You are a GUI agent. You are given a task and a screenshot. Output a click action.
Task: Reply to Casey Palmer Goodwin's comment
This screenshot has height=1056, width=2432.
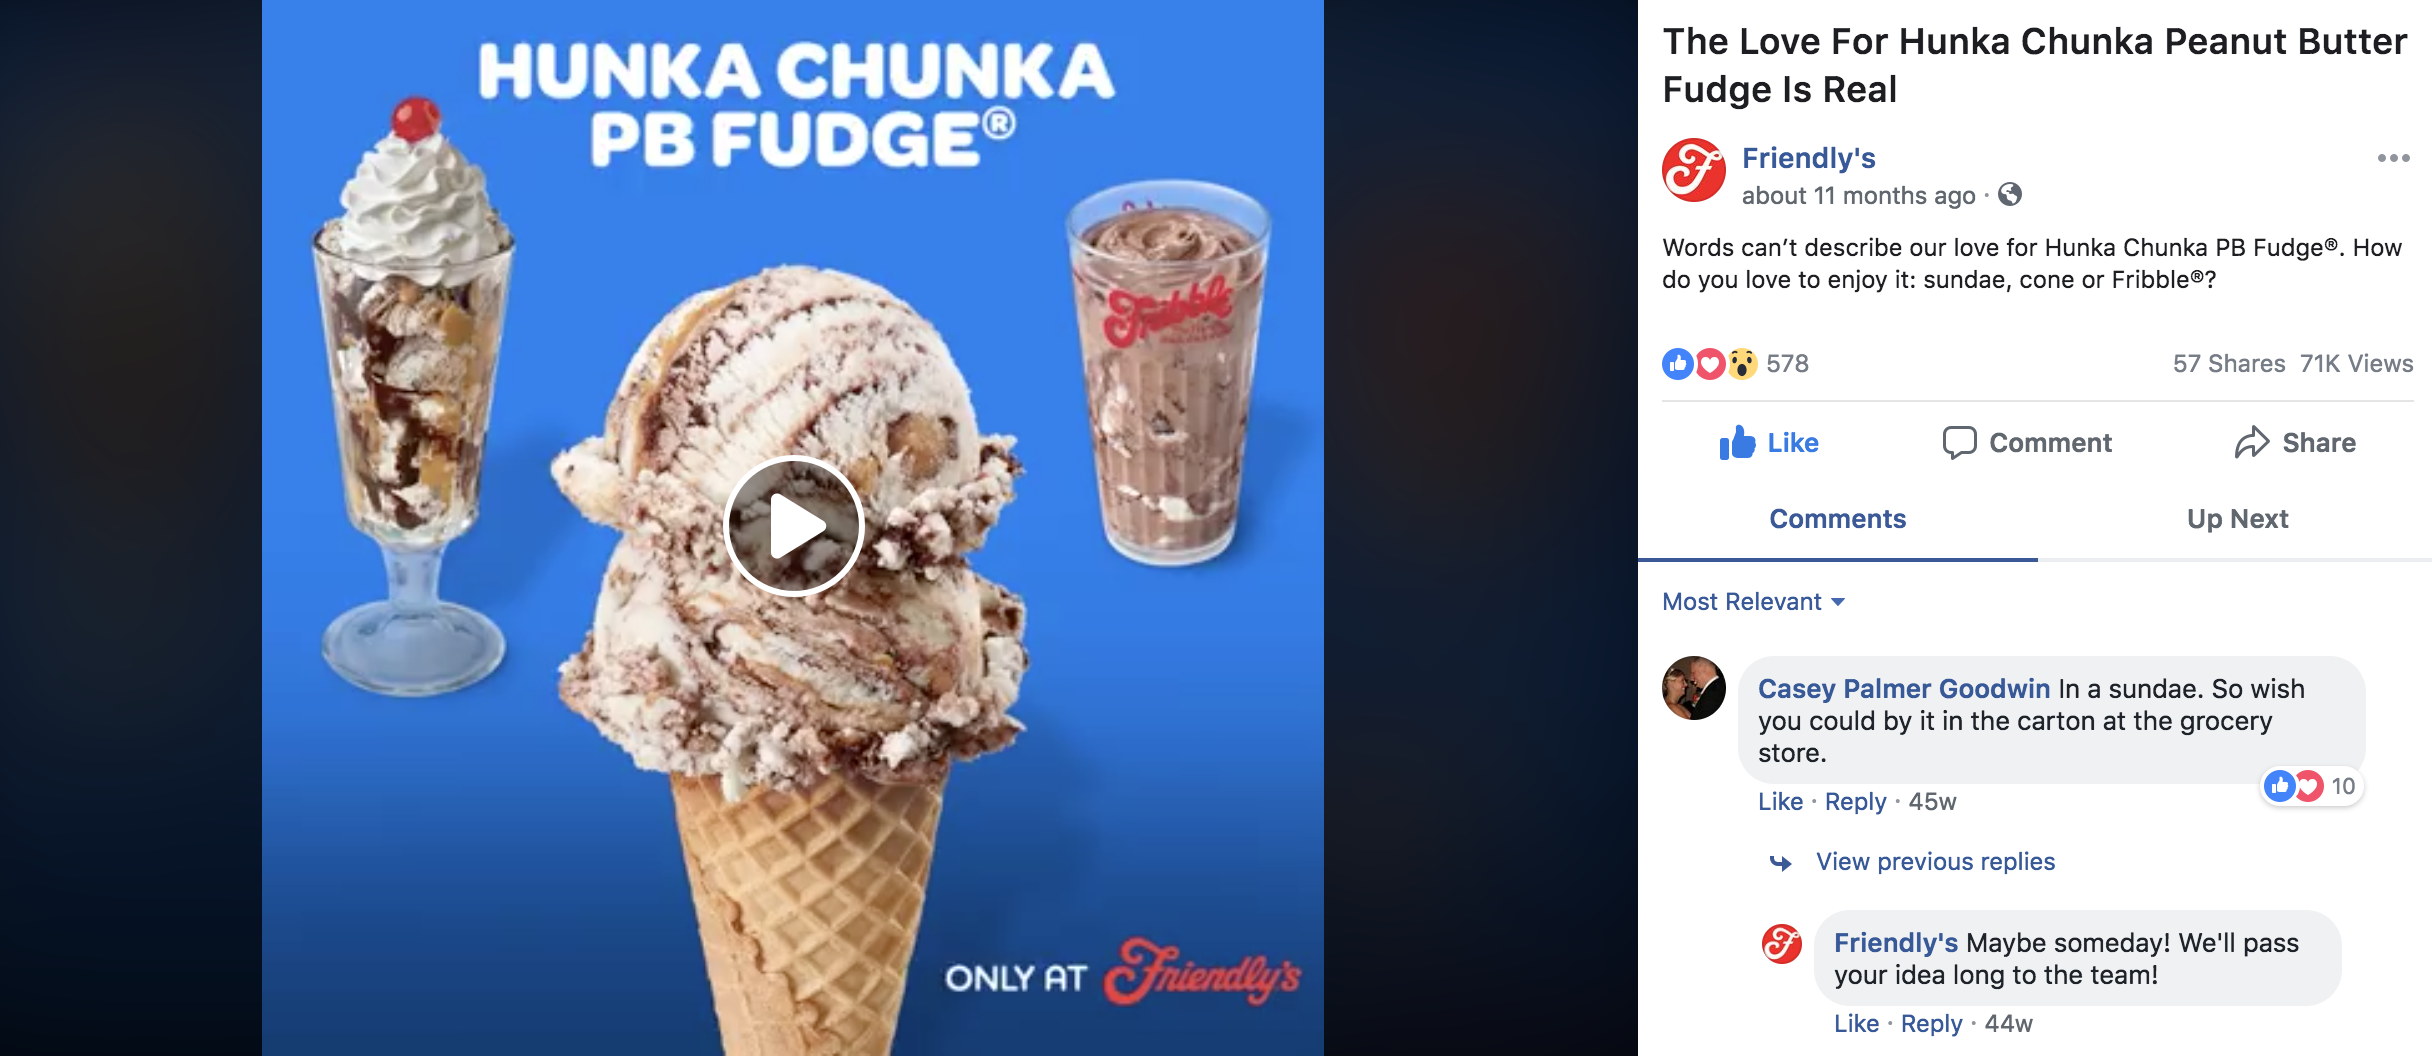pos(1855,801)
